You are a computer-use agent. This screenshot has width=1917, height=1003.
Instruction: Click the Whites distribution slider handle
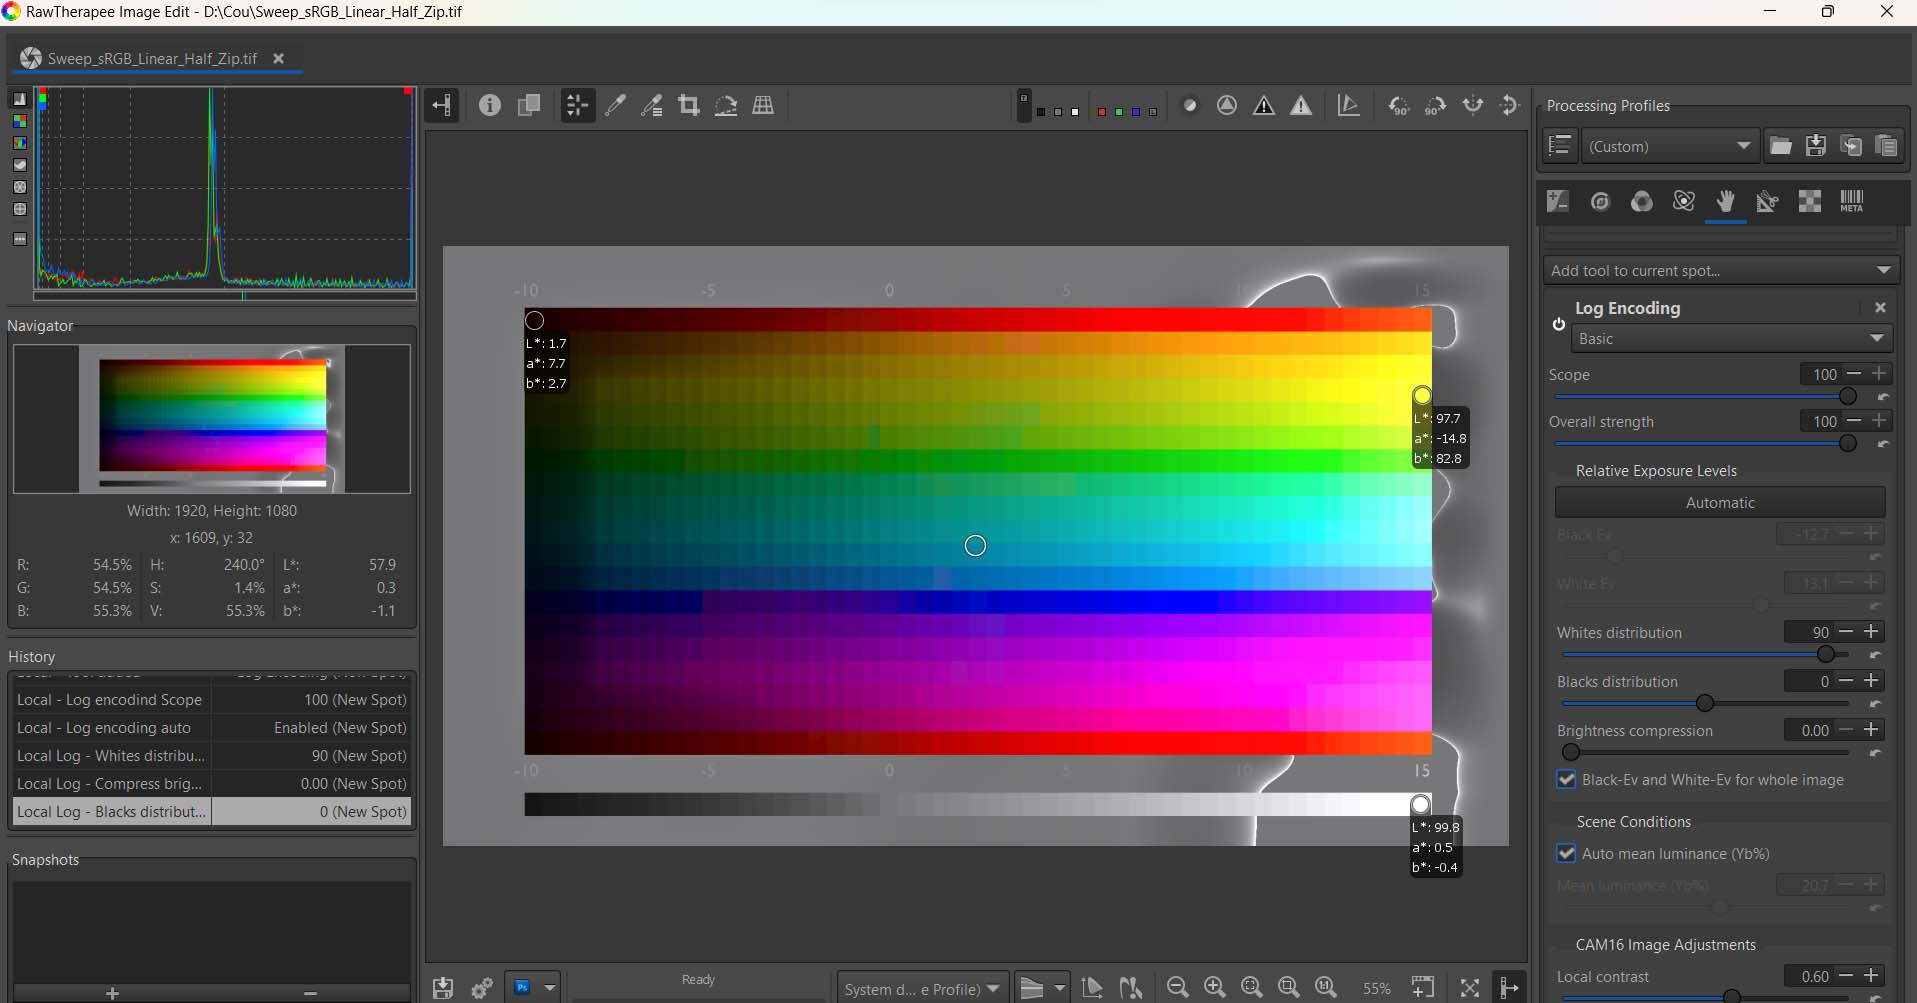[x=1825, y=654]
